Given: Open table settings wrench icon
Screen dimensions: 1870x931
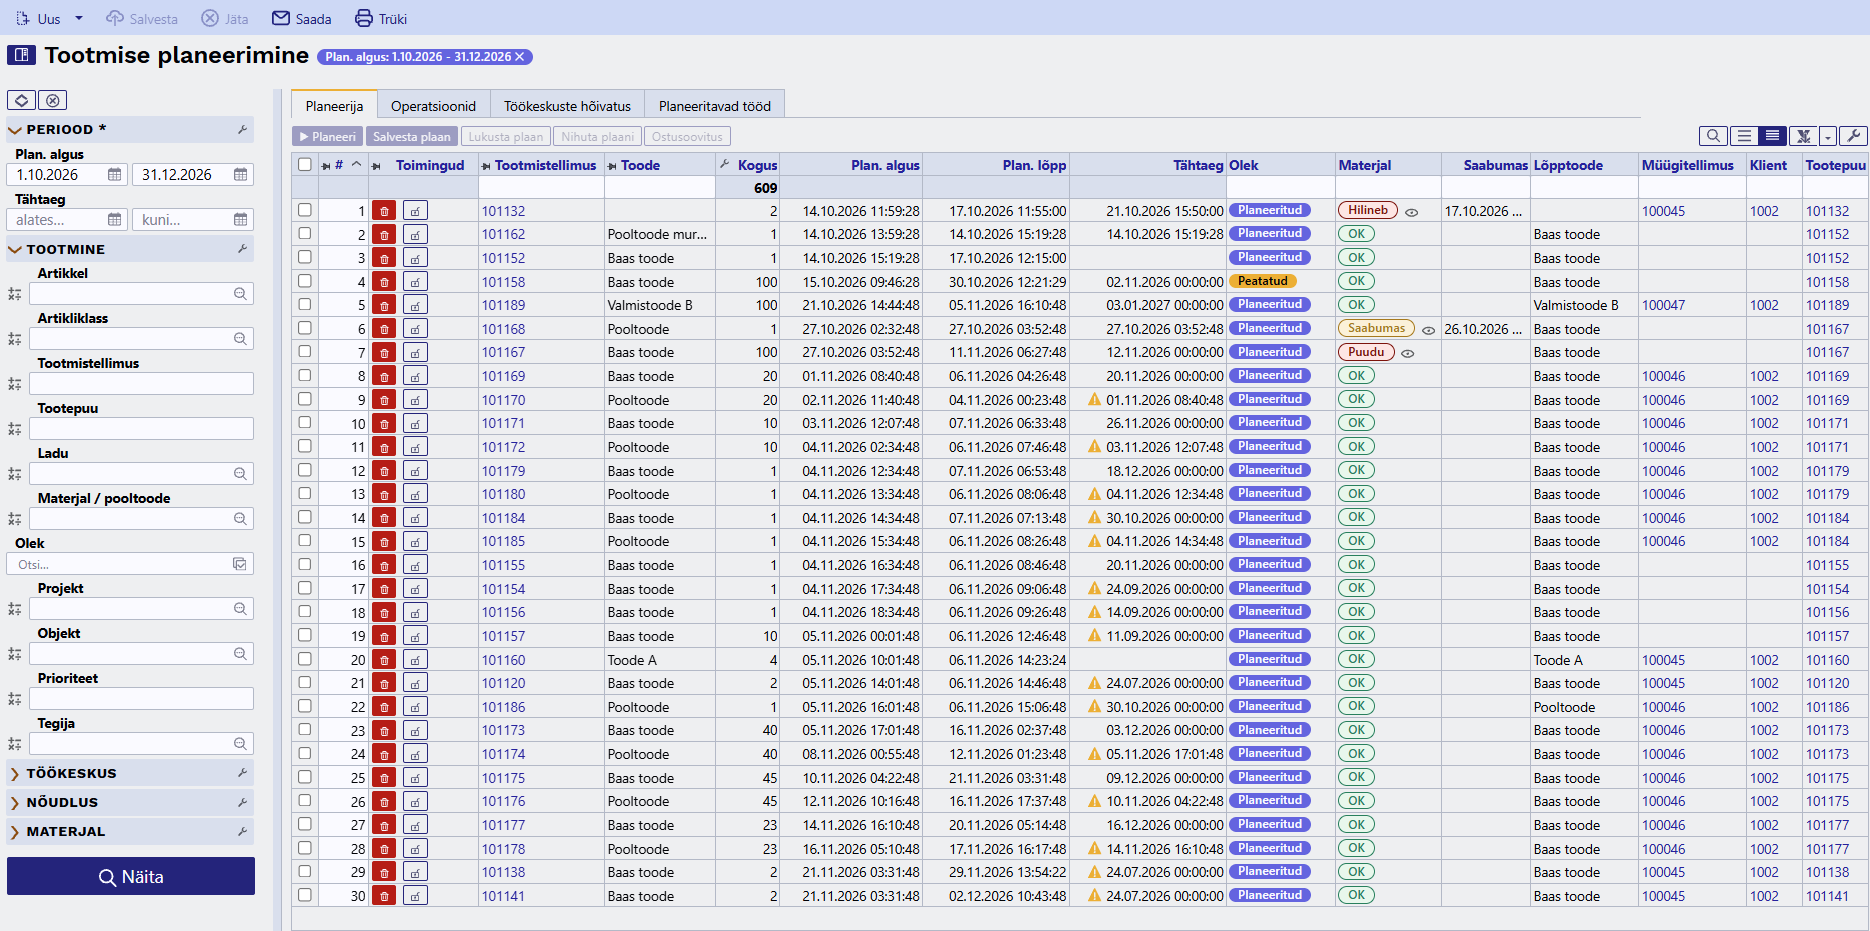Looking at the screenshot, I should point(1853,136).
